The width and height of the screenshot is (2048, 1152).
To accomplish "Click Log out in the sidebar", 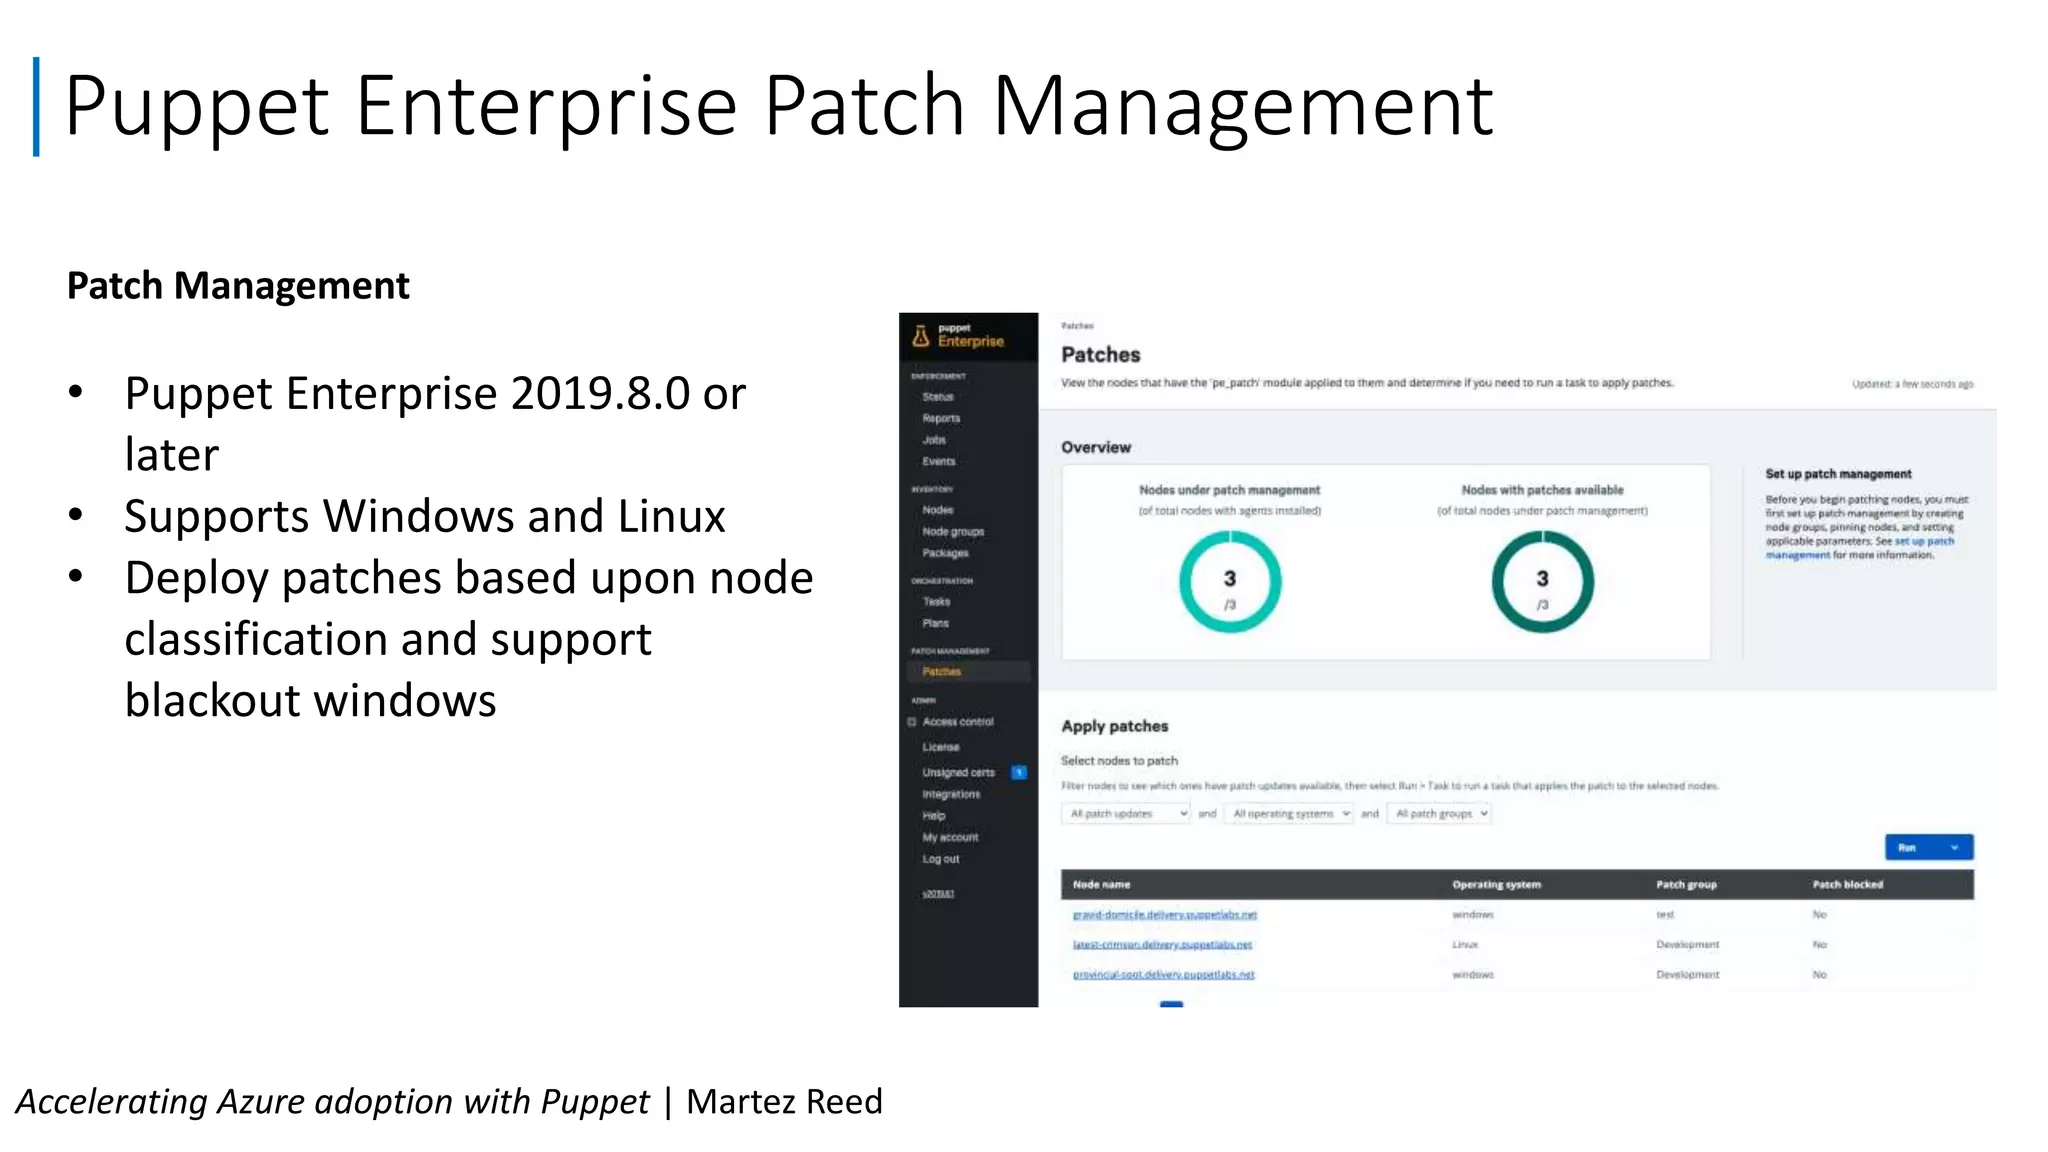I will [940, 859].
